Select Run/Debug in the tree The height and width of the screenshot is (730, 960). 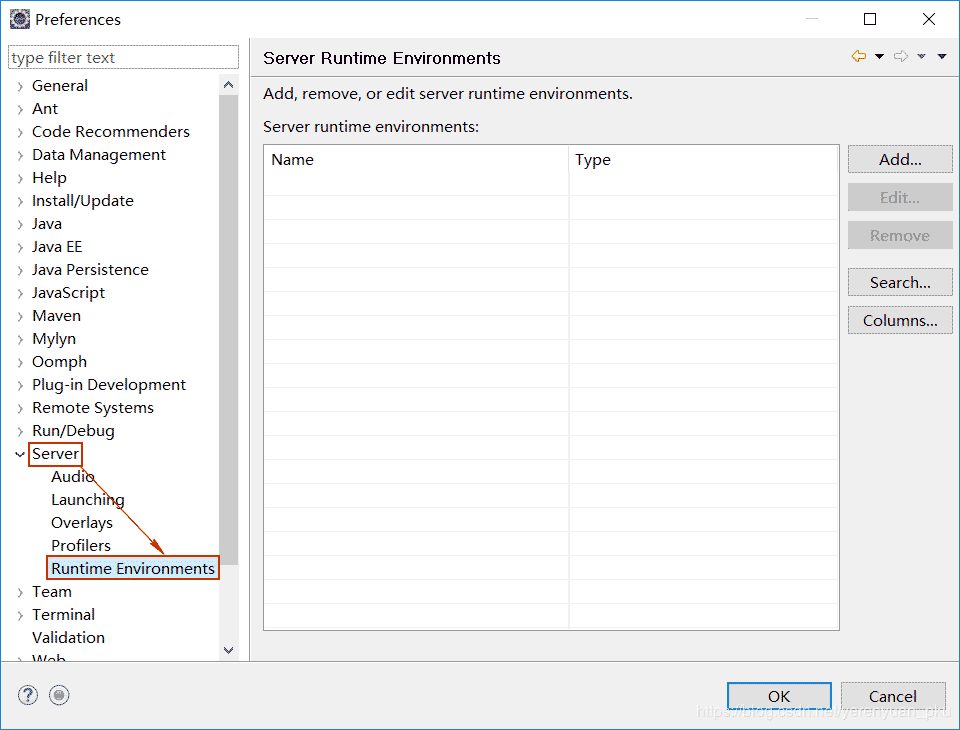click(x=73, y=431)
